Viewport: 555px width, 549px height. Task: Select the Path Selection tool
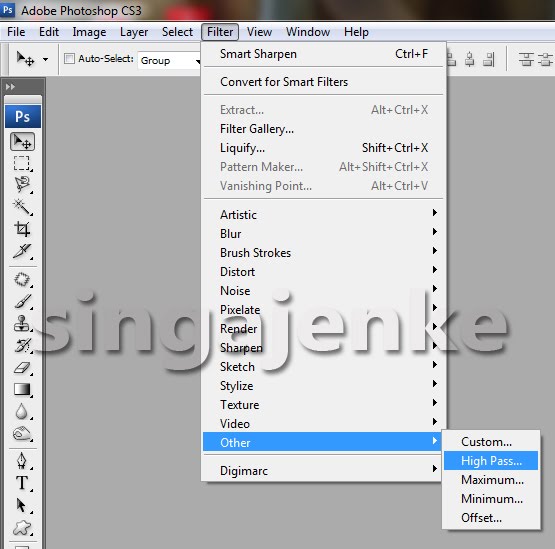coord(22,505)
